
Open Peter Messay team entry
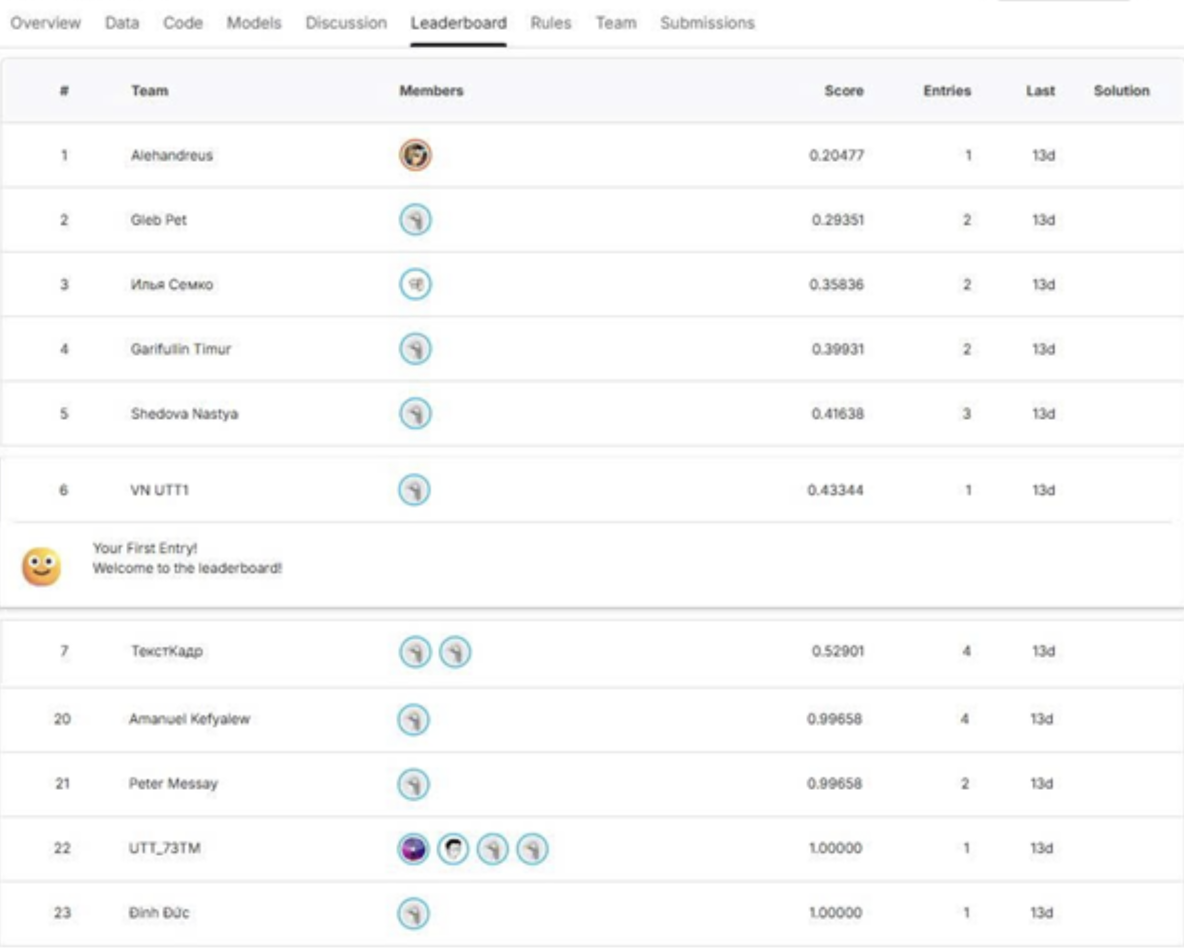pos(174,784)
